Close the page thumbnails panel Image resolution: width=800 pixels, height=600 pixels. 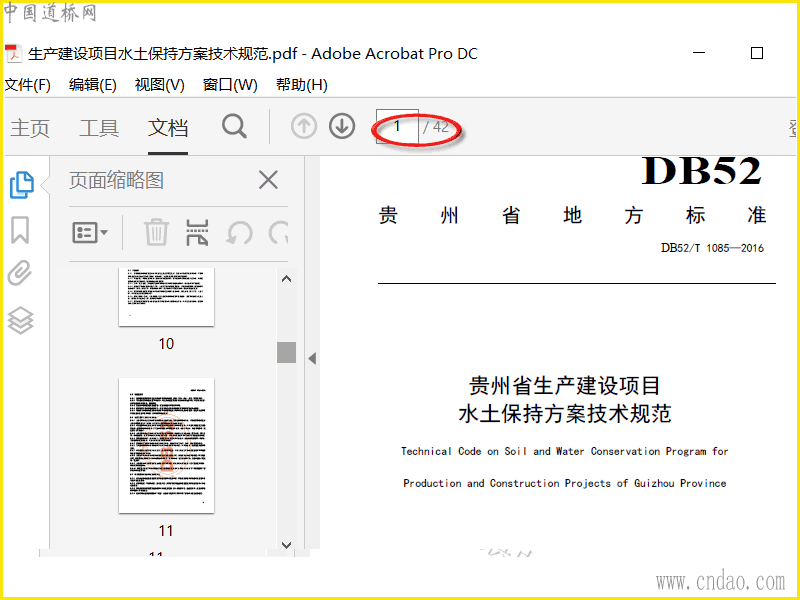268,180
